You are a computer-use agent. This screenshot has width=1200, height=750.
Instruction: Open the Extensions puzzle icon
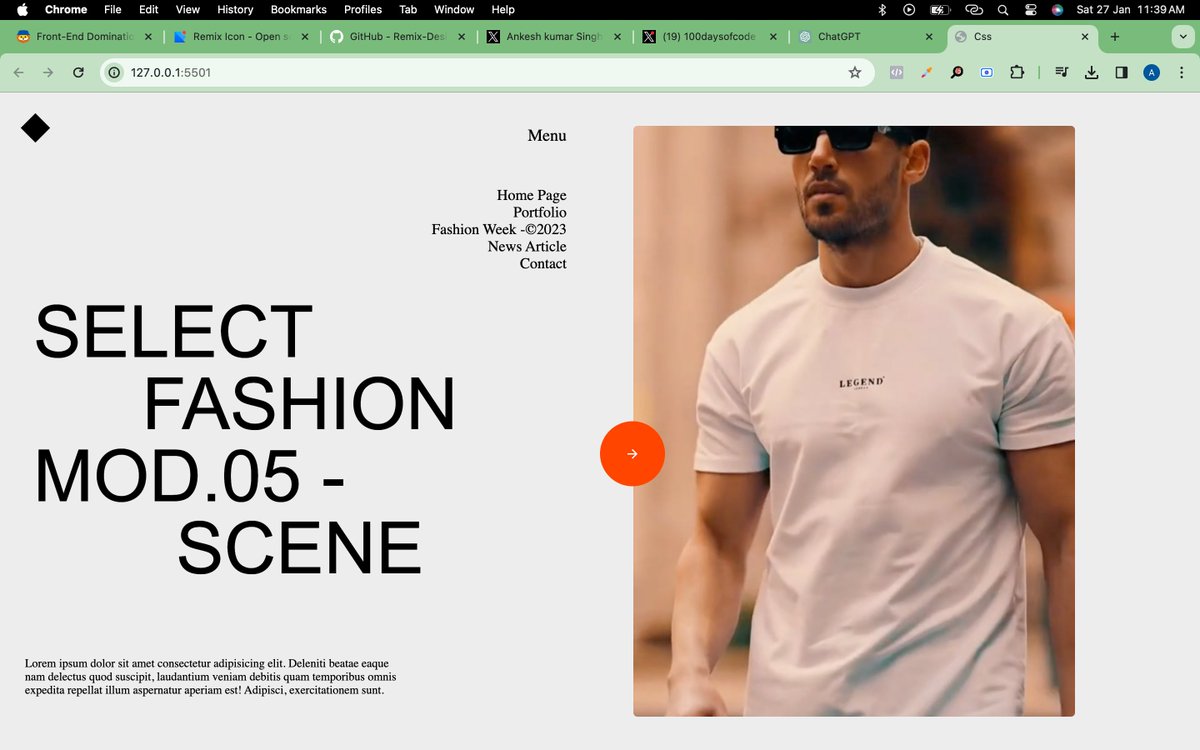pyautogui.click(x=1017, y=72)
